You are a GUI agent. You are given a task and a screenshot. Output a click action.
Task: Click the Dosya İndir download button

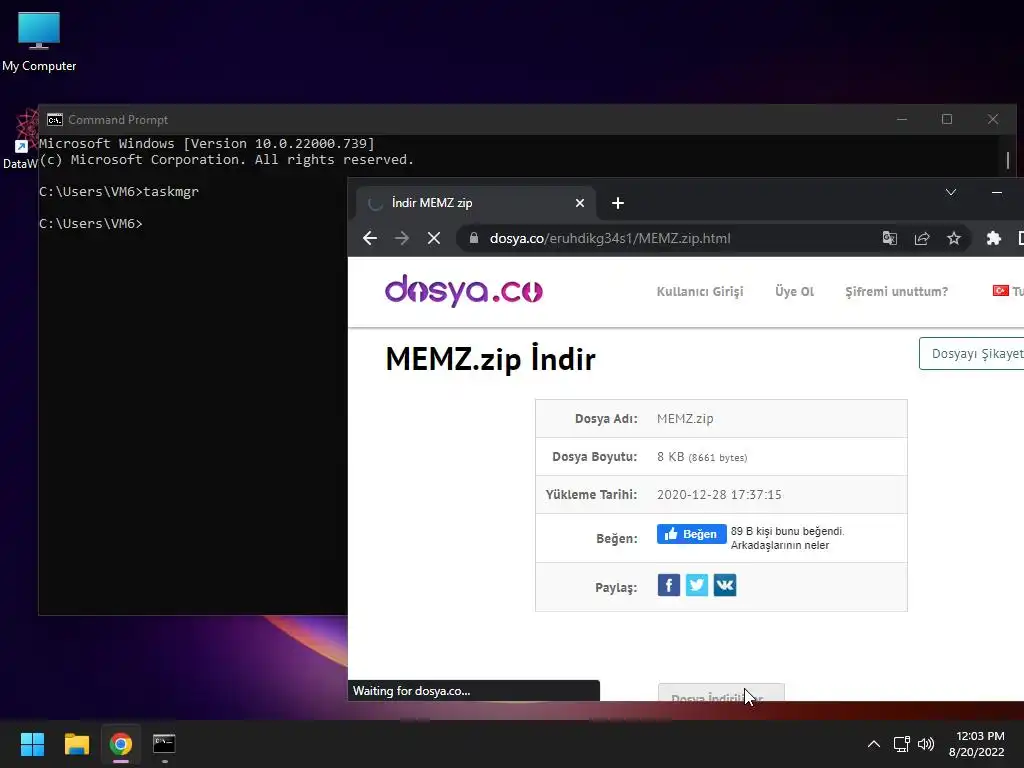(721, 693)
